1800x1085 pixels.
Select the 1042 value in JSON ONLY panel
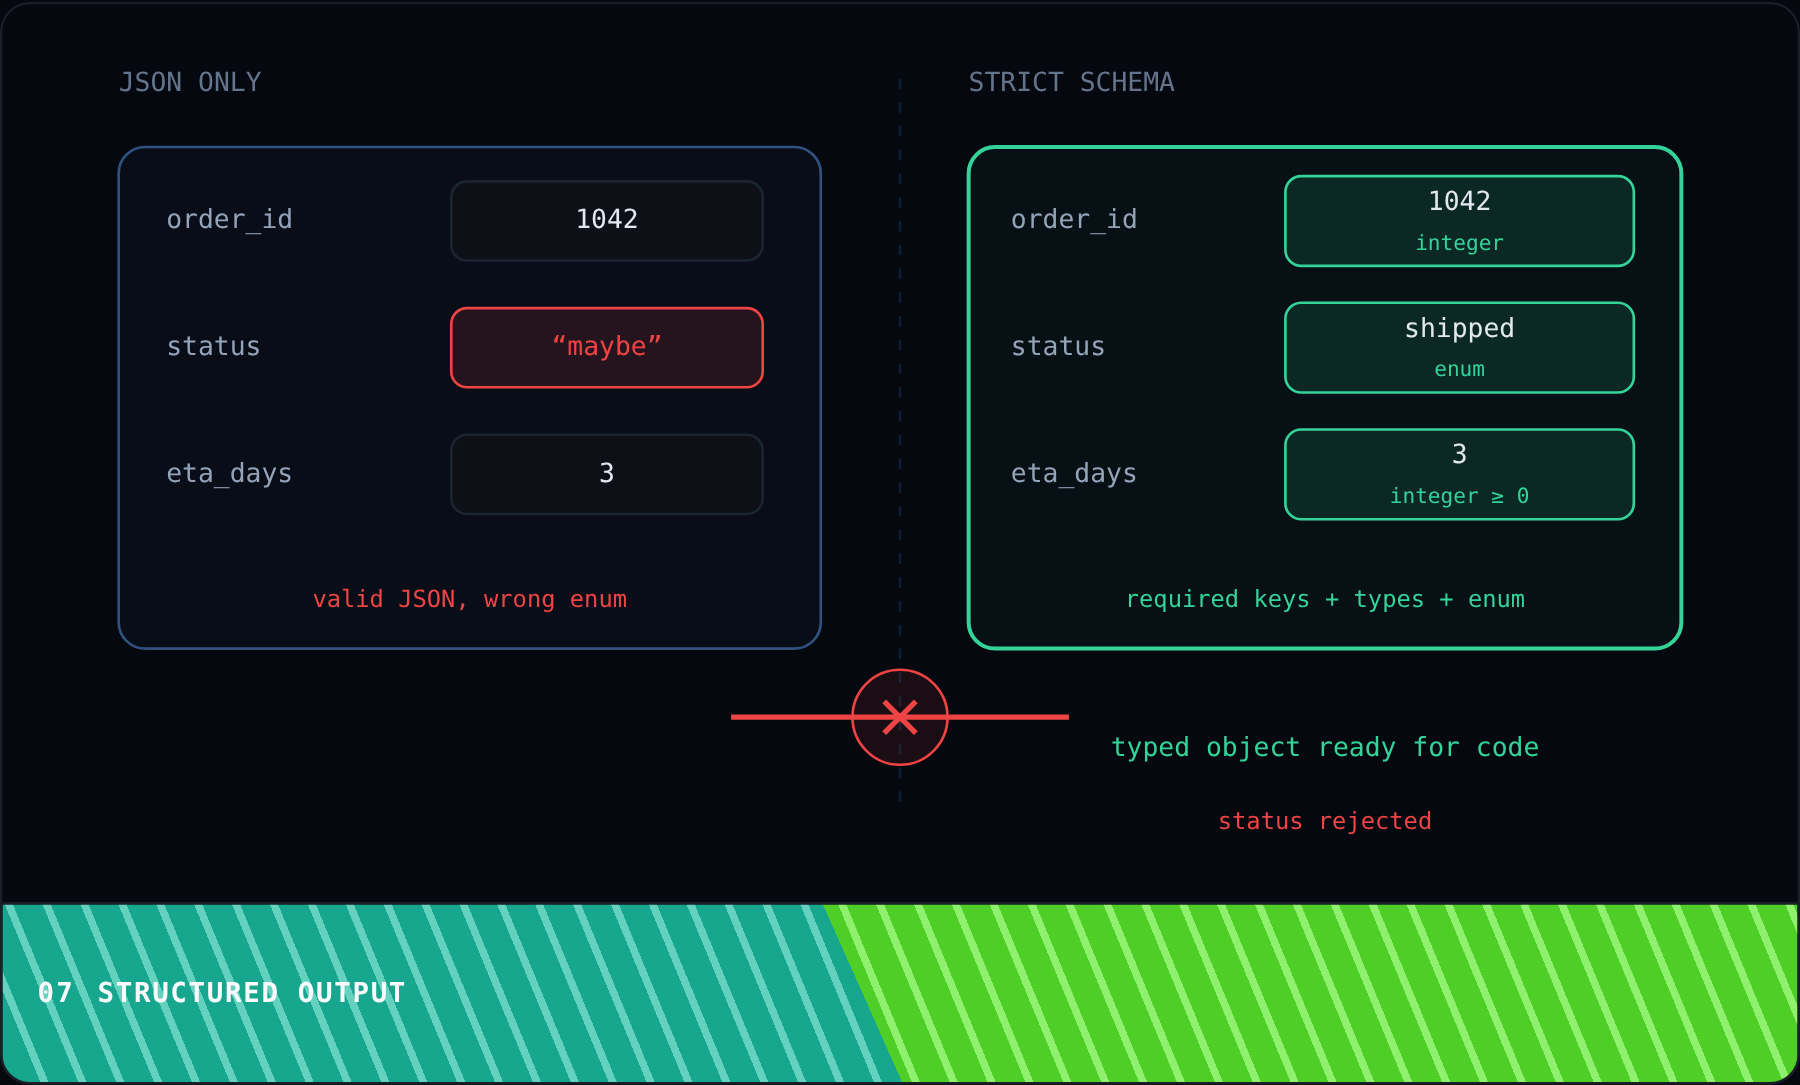coord(607,221)
